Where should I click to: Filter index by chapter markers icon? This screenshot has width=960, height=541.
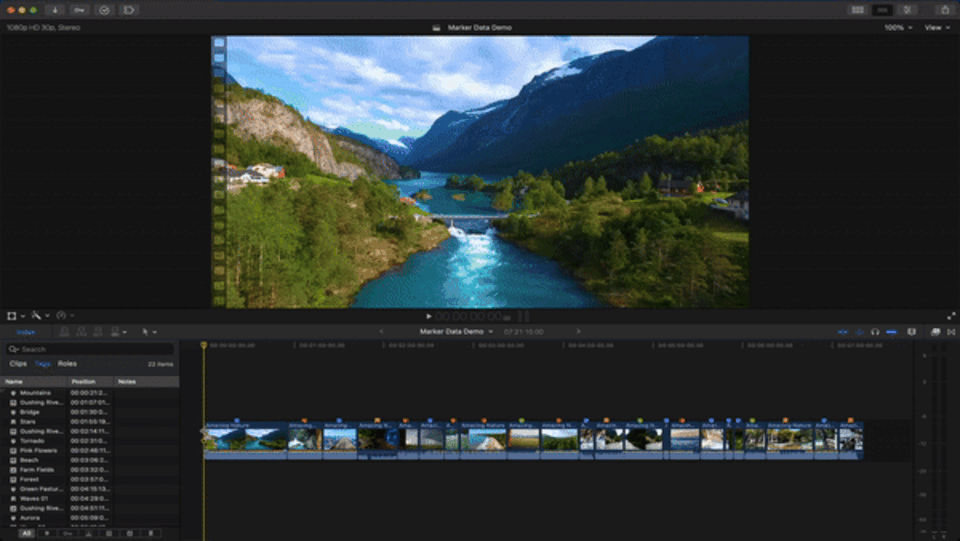pos(151,534)
